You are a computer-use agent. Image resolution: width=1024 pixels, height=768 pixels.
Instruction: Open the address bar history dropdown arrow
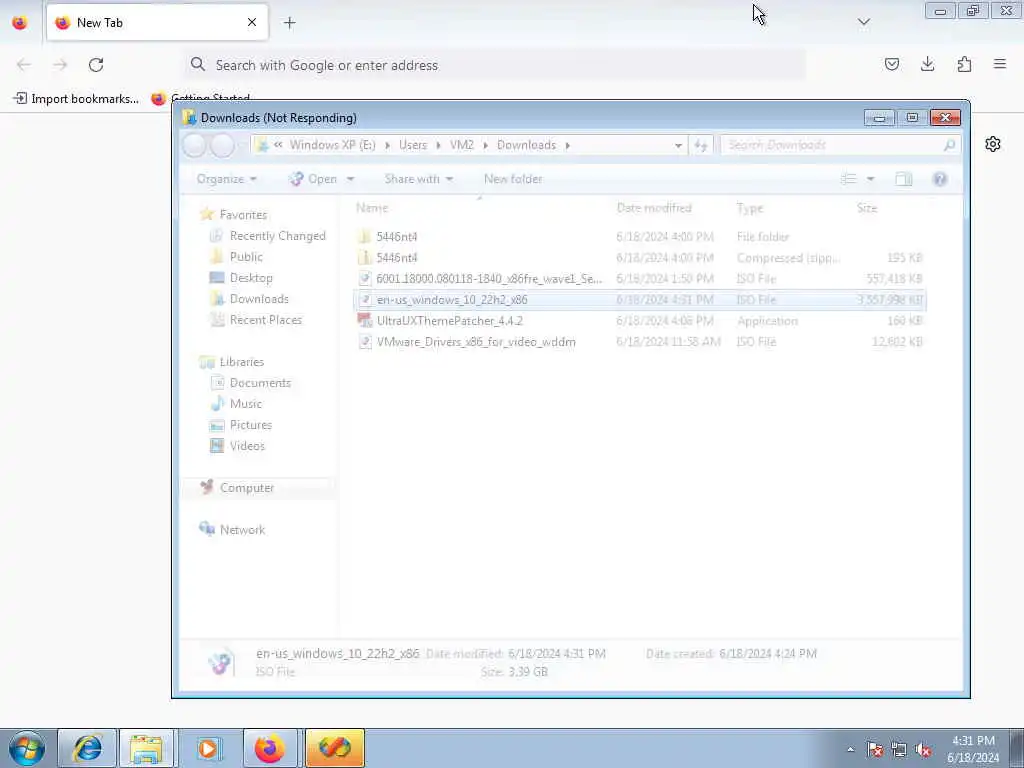pyautogui.click(x=679, y=146)
